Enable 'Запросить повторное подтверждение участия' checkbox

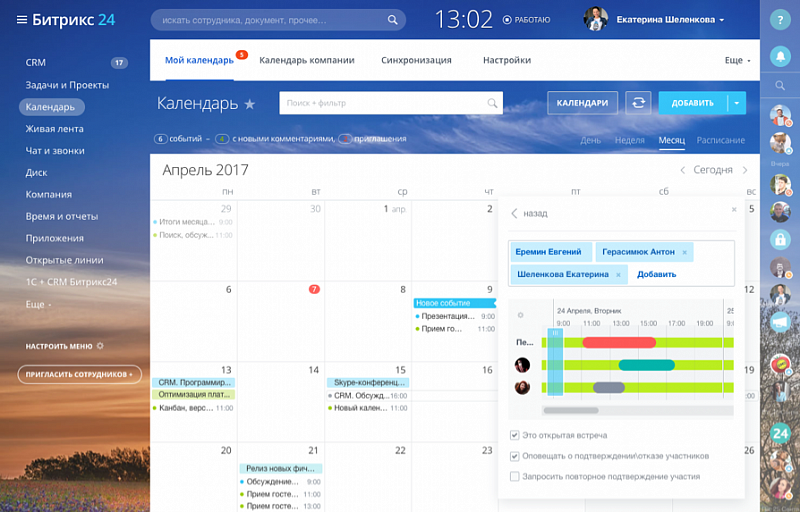click(x=515, y=476)
